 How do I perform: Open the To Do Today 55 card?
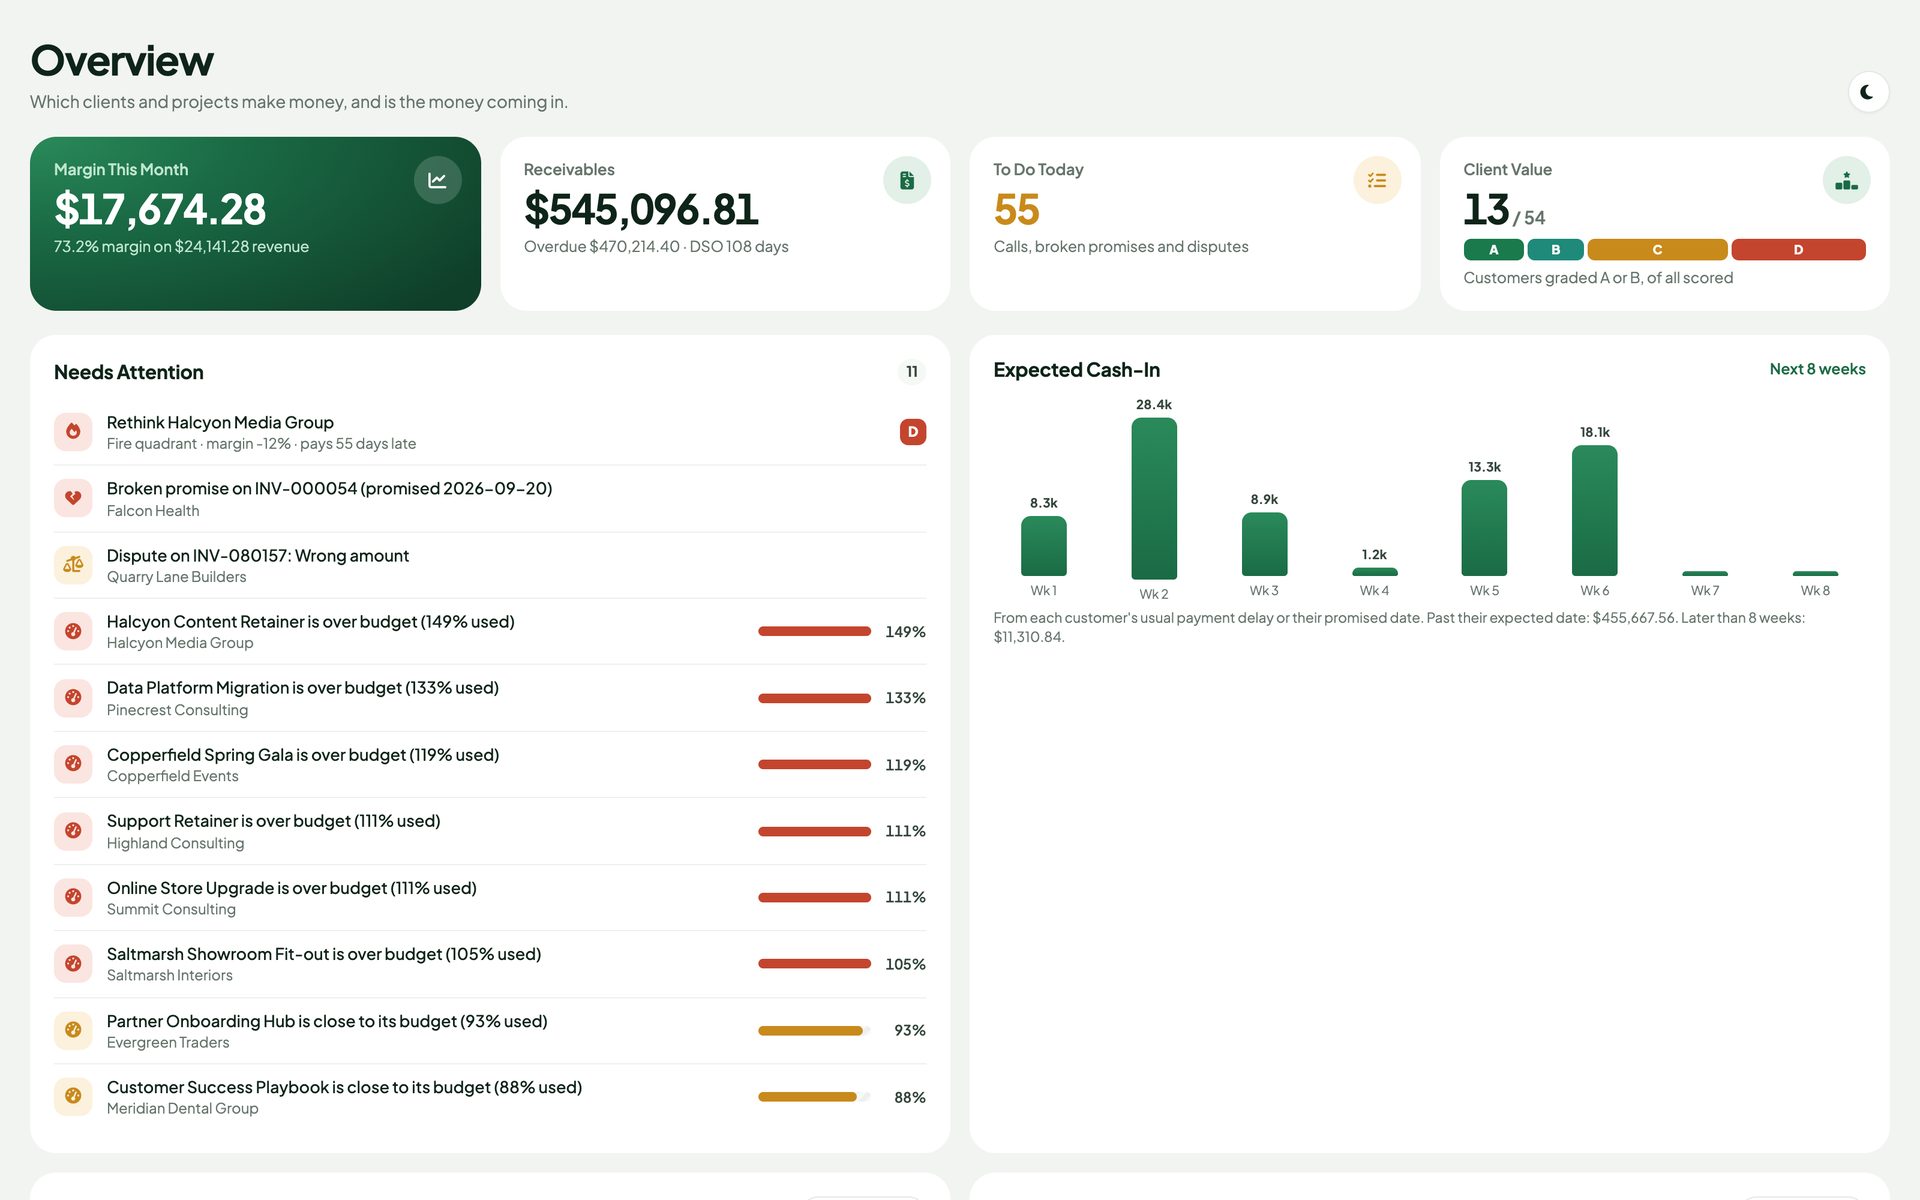pos(1195,224)
